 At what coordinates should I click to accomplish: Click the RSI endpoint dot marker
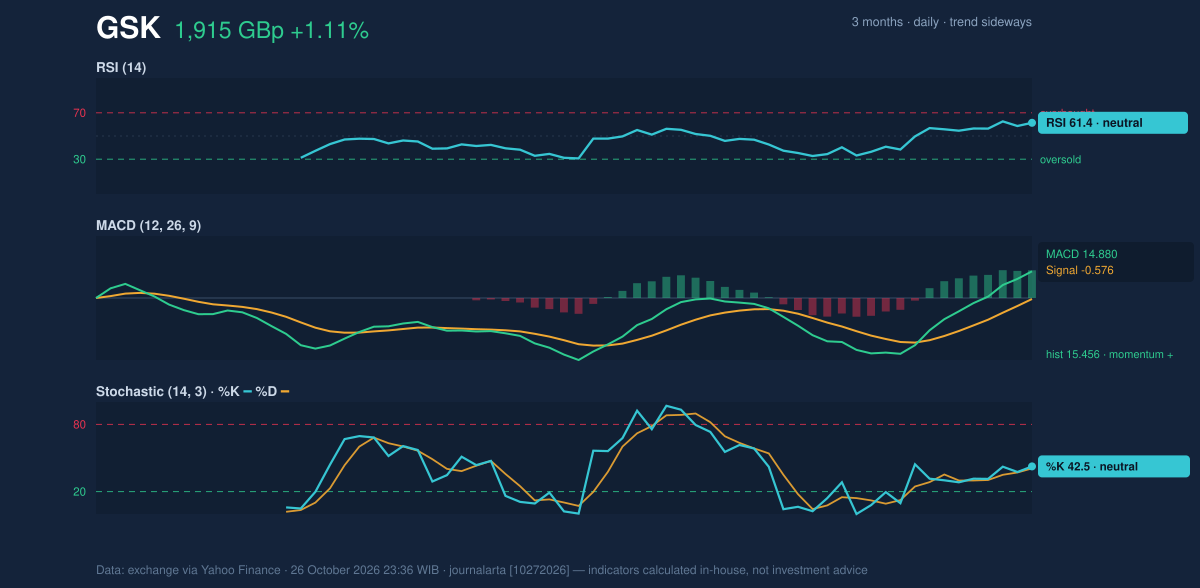click(1032, 123)
